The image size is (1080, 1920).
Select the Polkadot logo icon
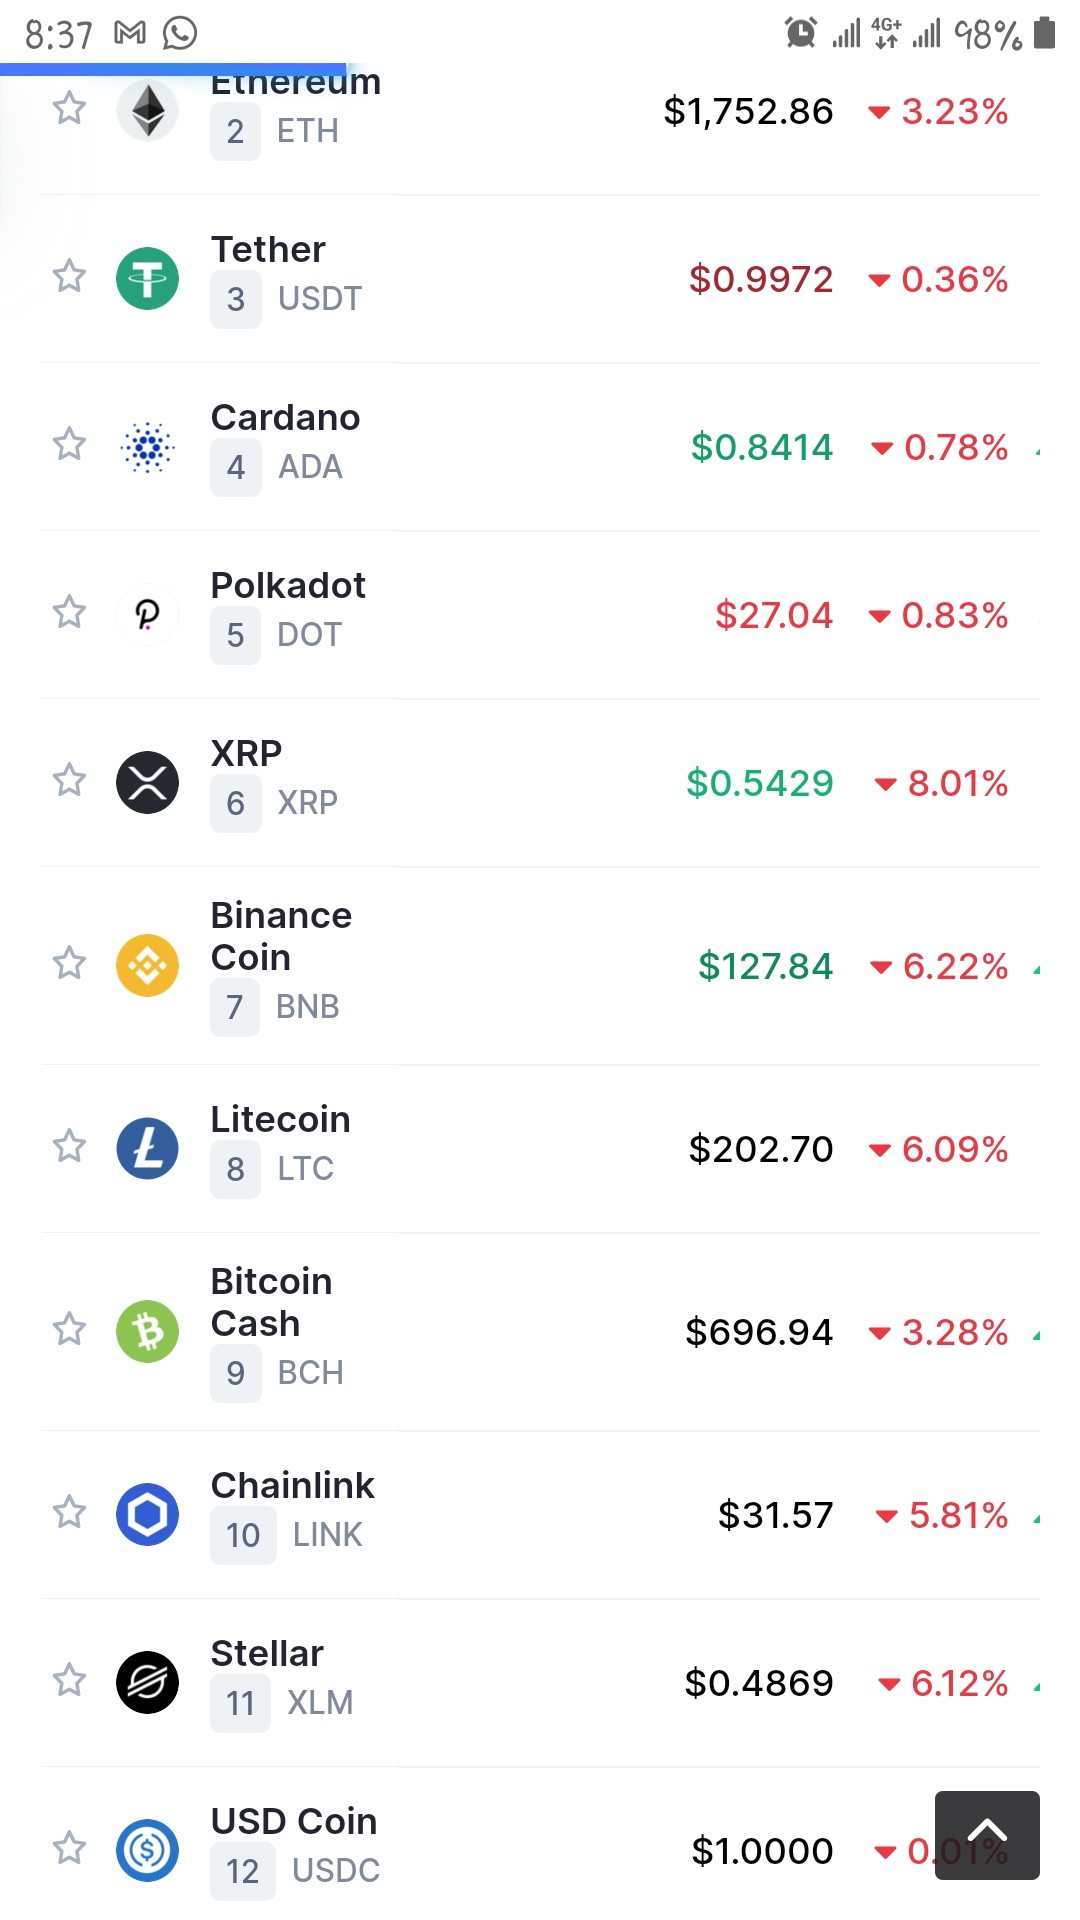pyautogui.click(x=148, y=614)
